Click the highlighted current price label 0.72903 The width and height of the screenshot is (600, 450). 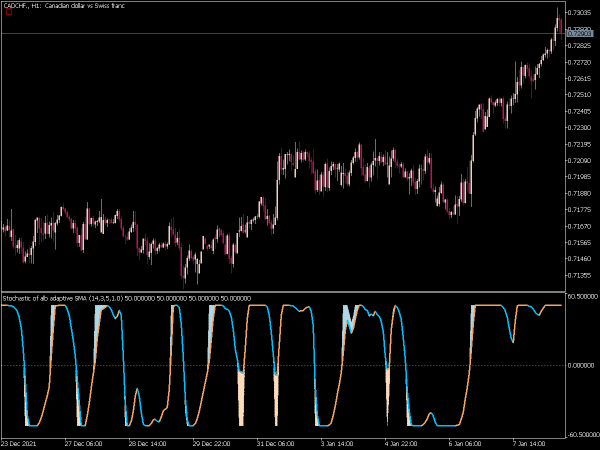pyautogui.click(x=579, y=34)
